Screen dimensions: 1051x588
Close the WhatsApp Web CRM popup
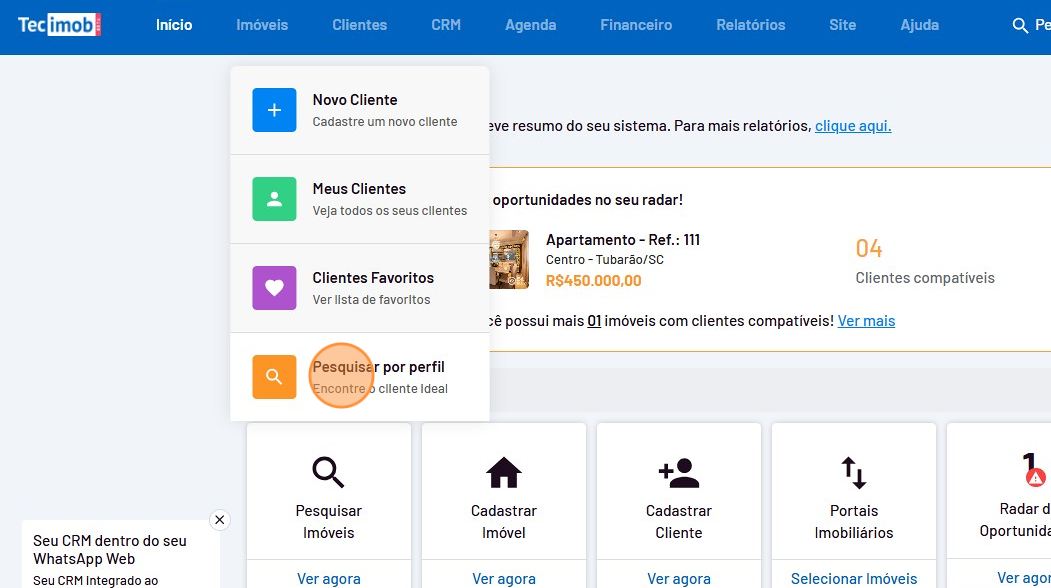(220, 520)
